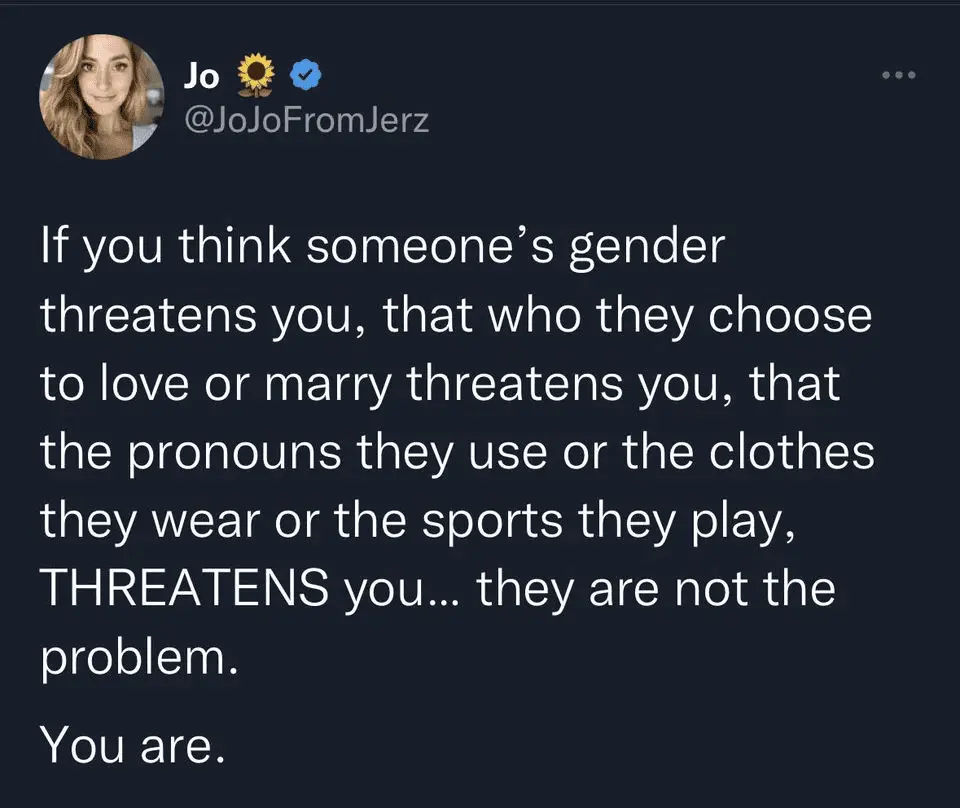Open the @JoJoFromJerz handle link
The height and width of the screenshot is (808, 960).
[x=306, y=121]
